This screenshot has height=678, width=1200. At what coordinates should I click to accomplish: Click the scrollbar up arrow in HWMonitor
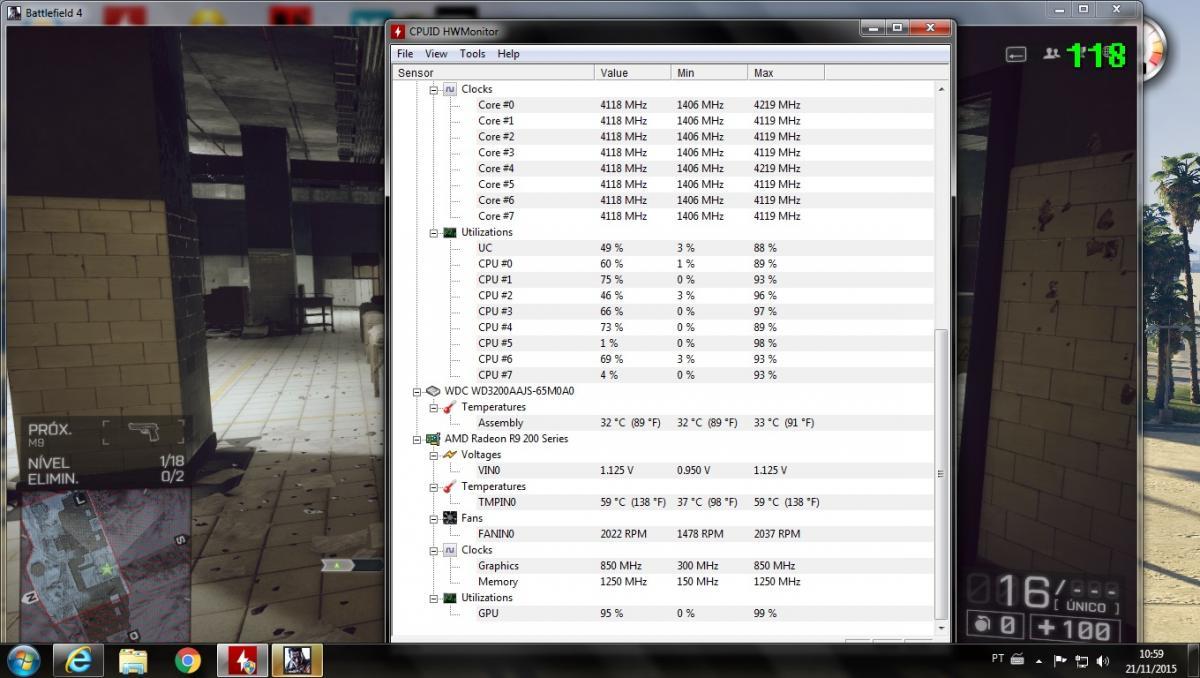940,89
